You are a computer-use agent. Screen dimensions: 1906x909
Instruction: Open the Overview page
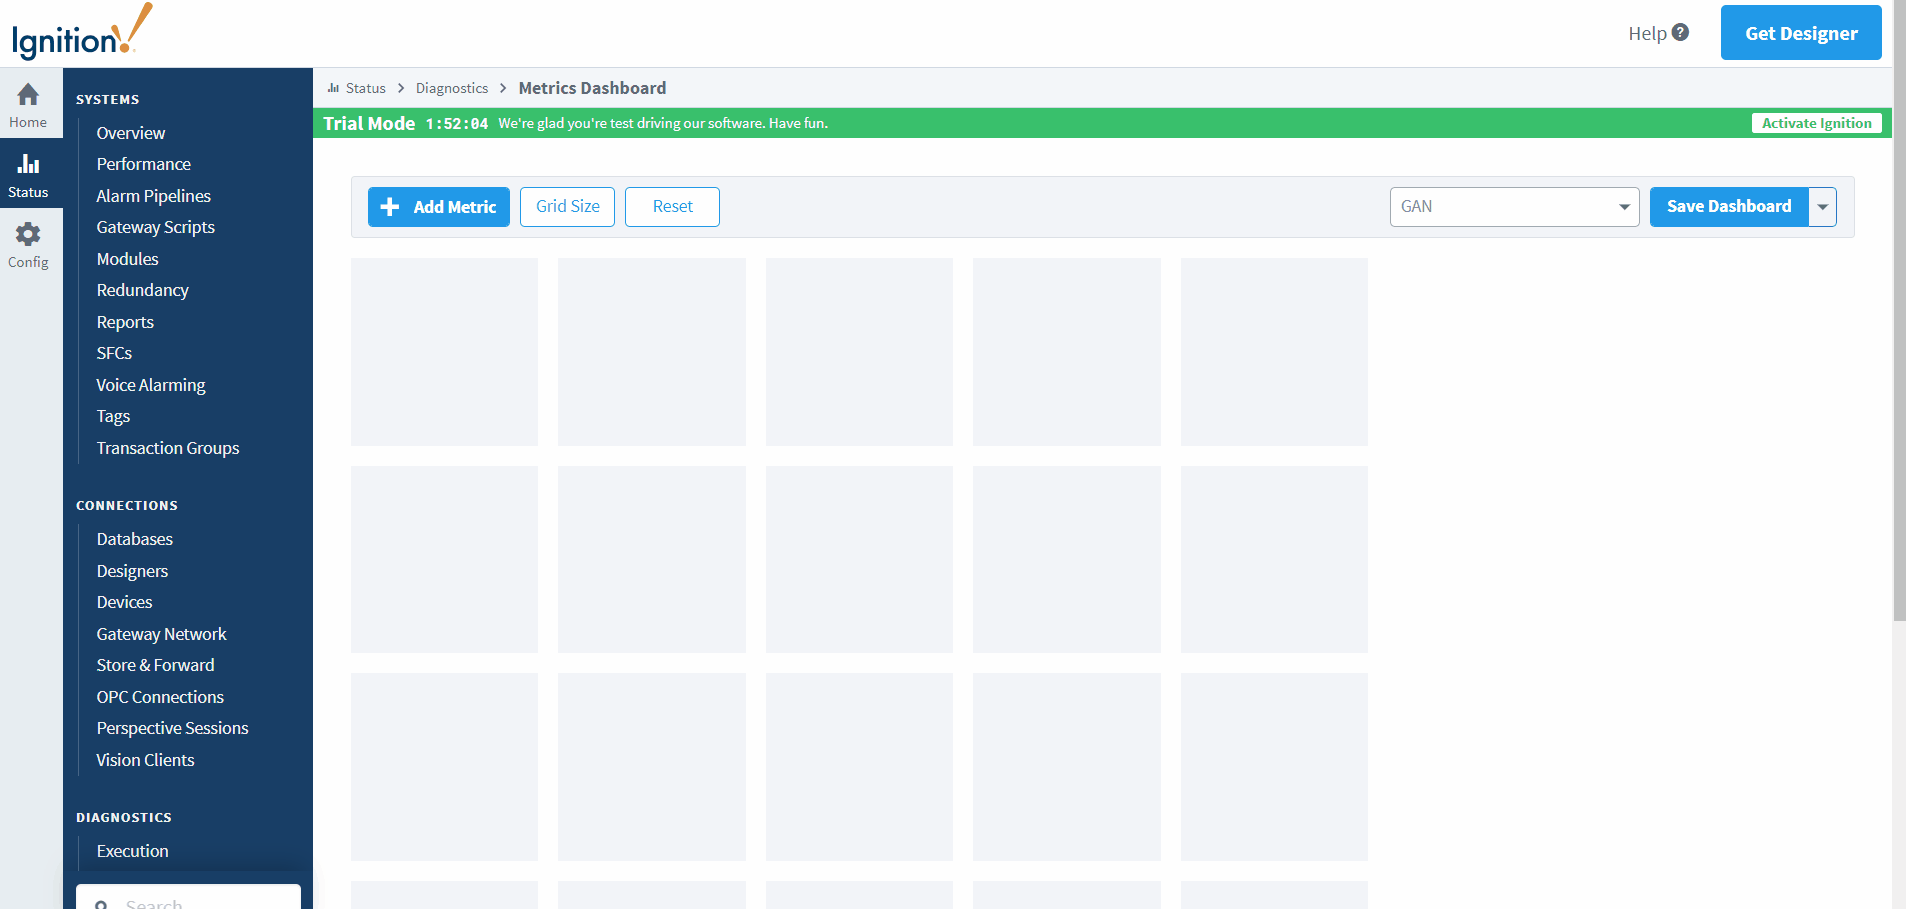[131, 133]
